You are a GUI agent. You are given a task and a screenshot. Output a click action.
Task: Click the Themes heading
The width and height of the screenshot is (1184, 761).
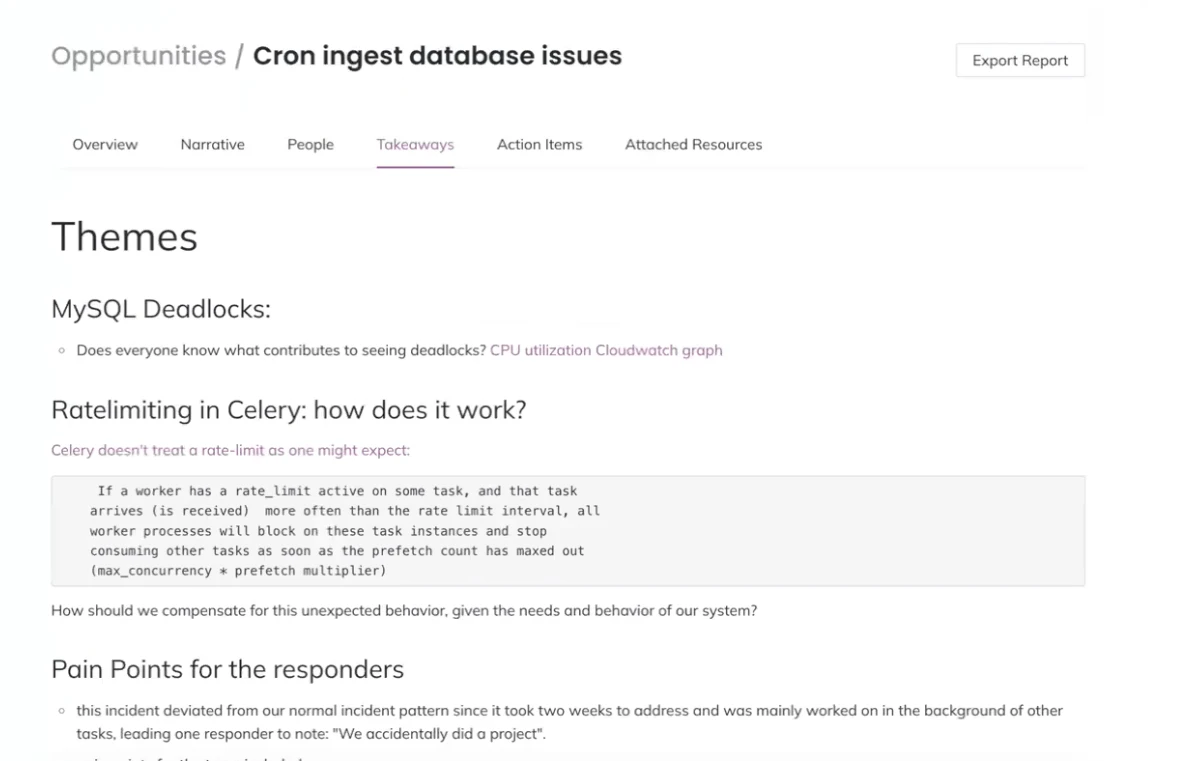coord(125,236)
